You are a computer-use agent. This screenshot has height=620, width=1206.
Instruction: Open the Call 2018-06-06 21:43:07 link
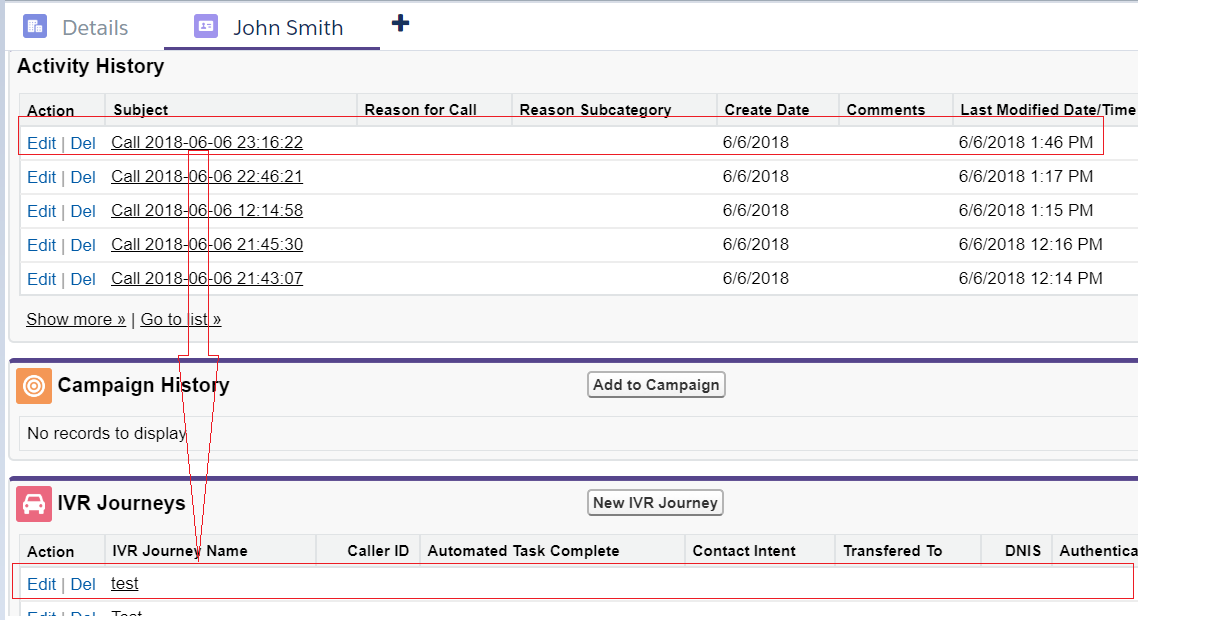pos(206,279)
